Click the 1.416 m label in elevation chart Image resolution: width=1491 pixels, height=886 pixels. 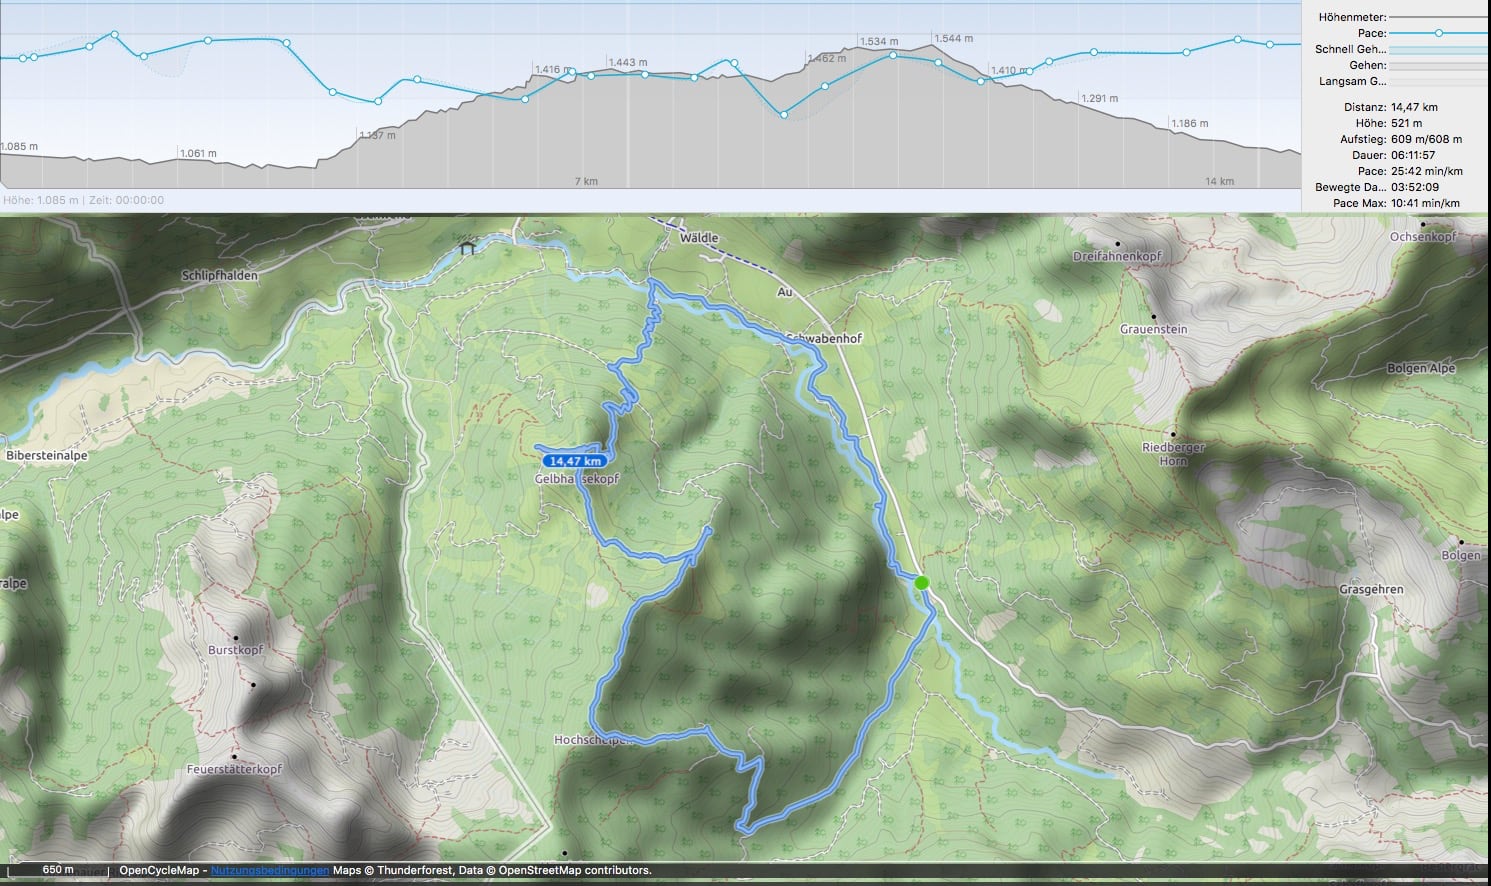(553, 70)
